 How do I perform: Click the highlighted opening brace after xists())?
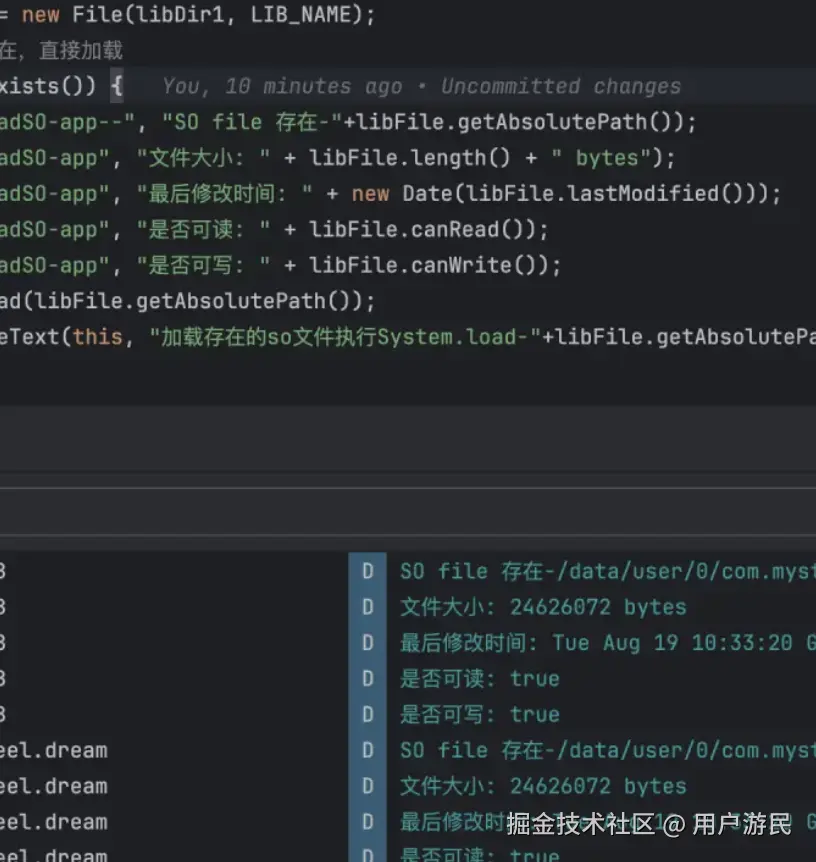tap(117, 86)
